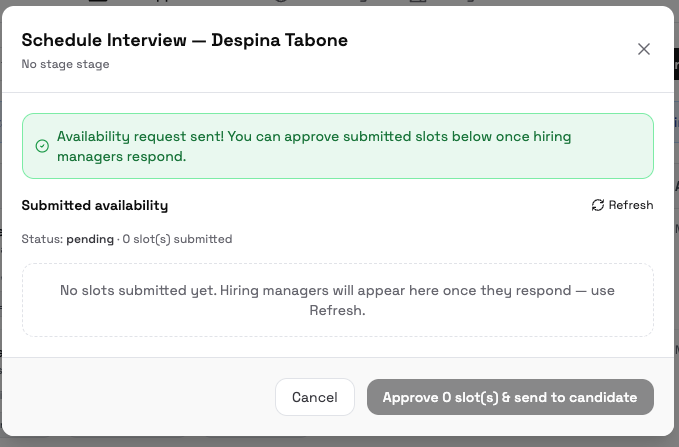Viewport: 679px width, 447px height.
Task: Select the 'Submitted availability' heading
Action: (95, 205)
